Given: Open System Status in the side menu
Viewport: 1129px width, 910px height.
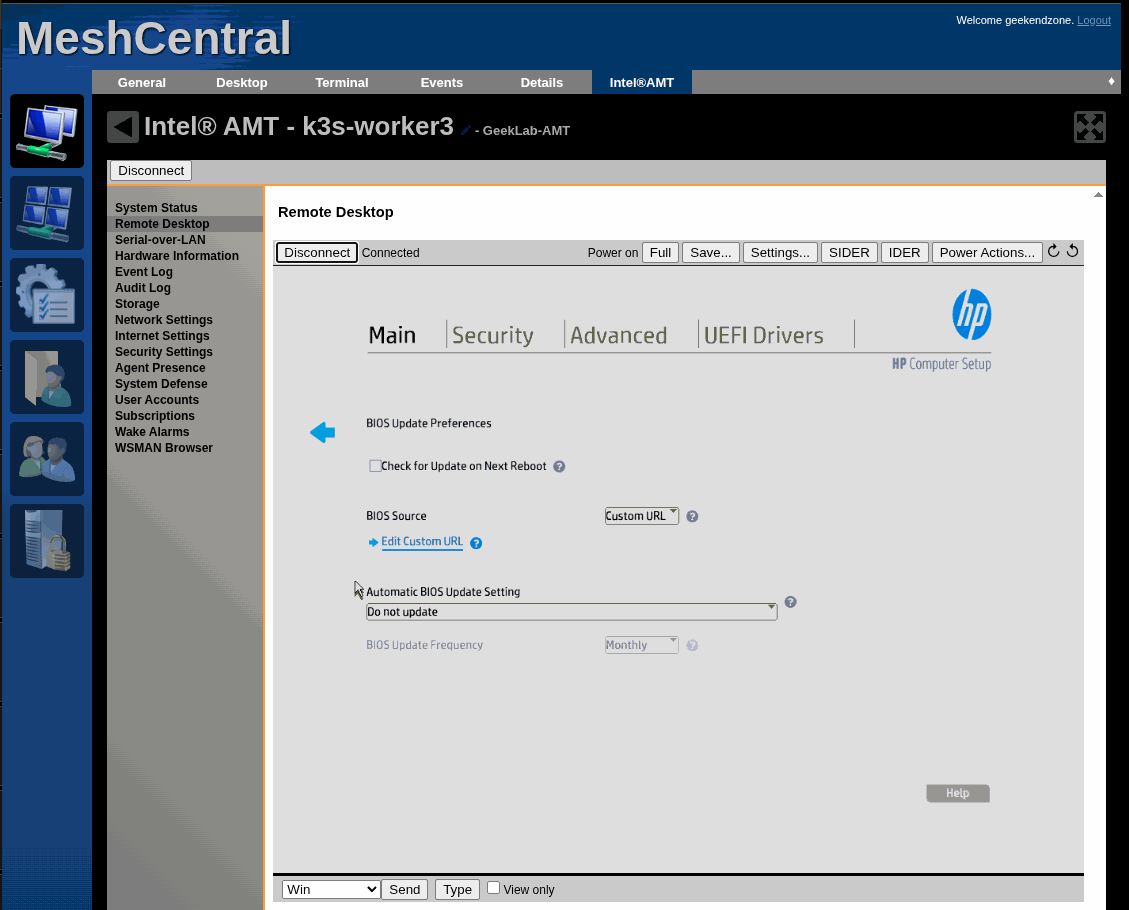Looking at the screenshot, I should tap(156, 208).
